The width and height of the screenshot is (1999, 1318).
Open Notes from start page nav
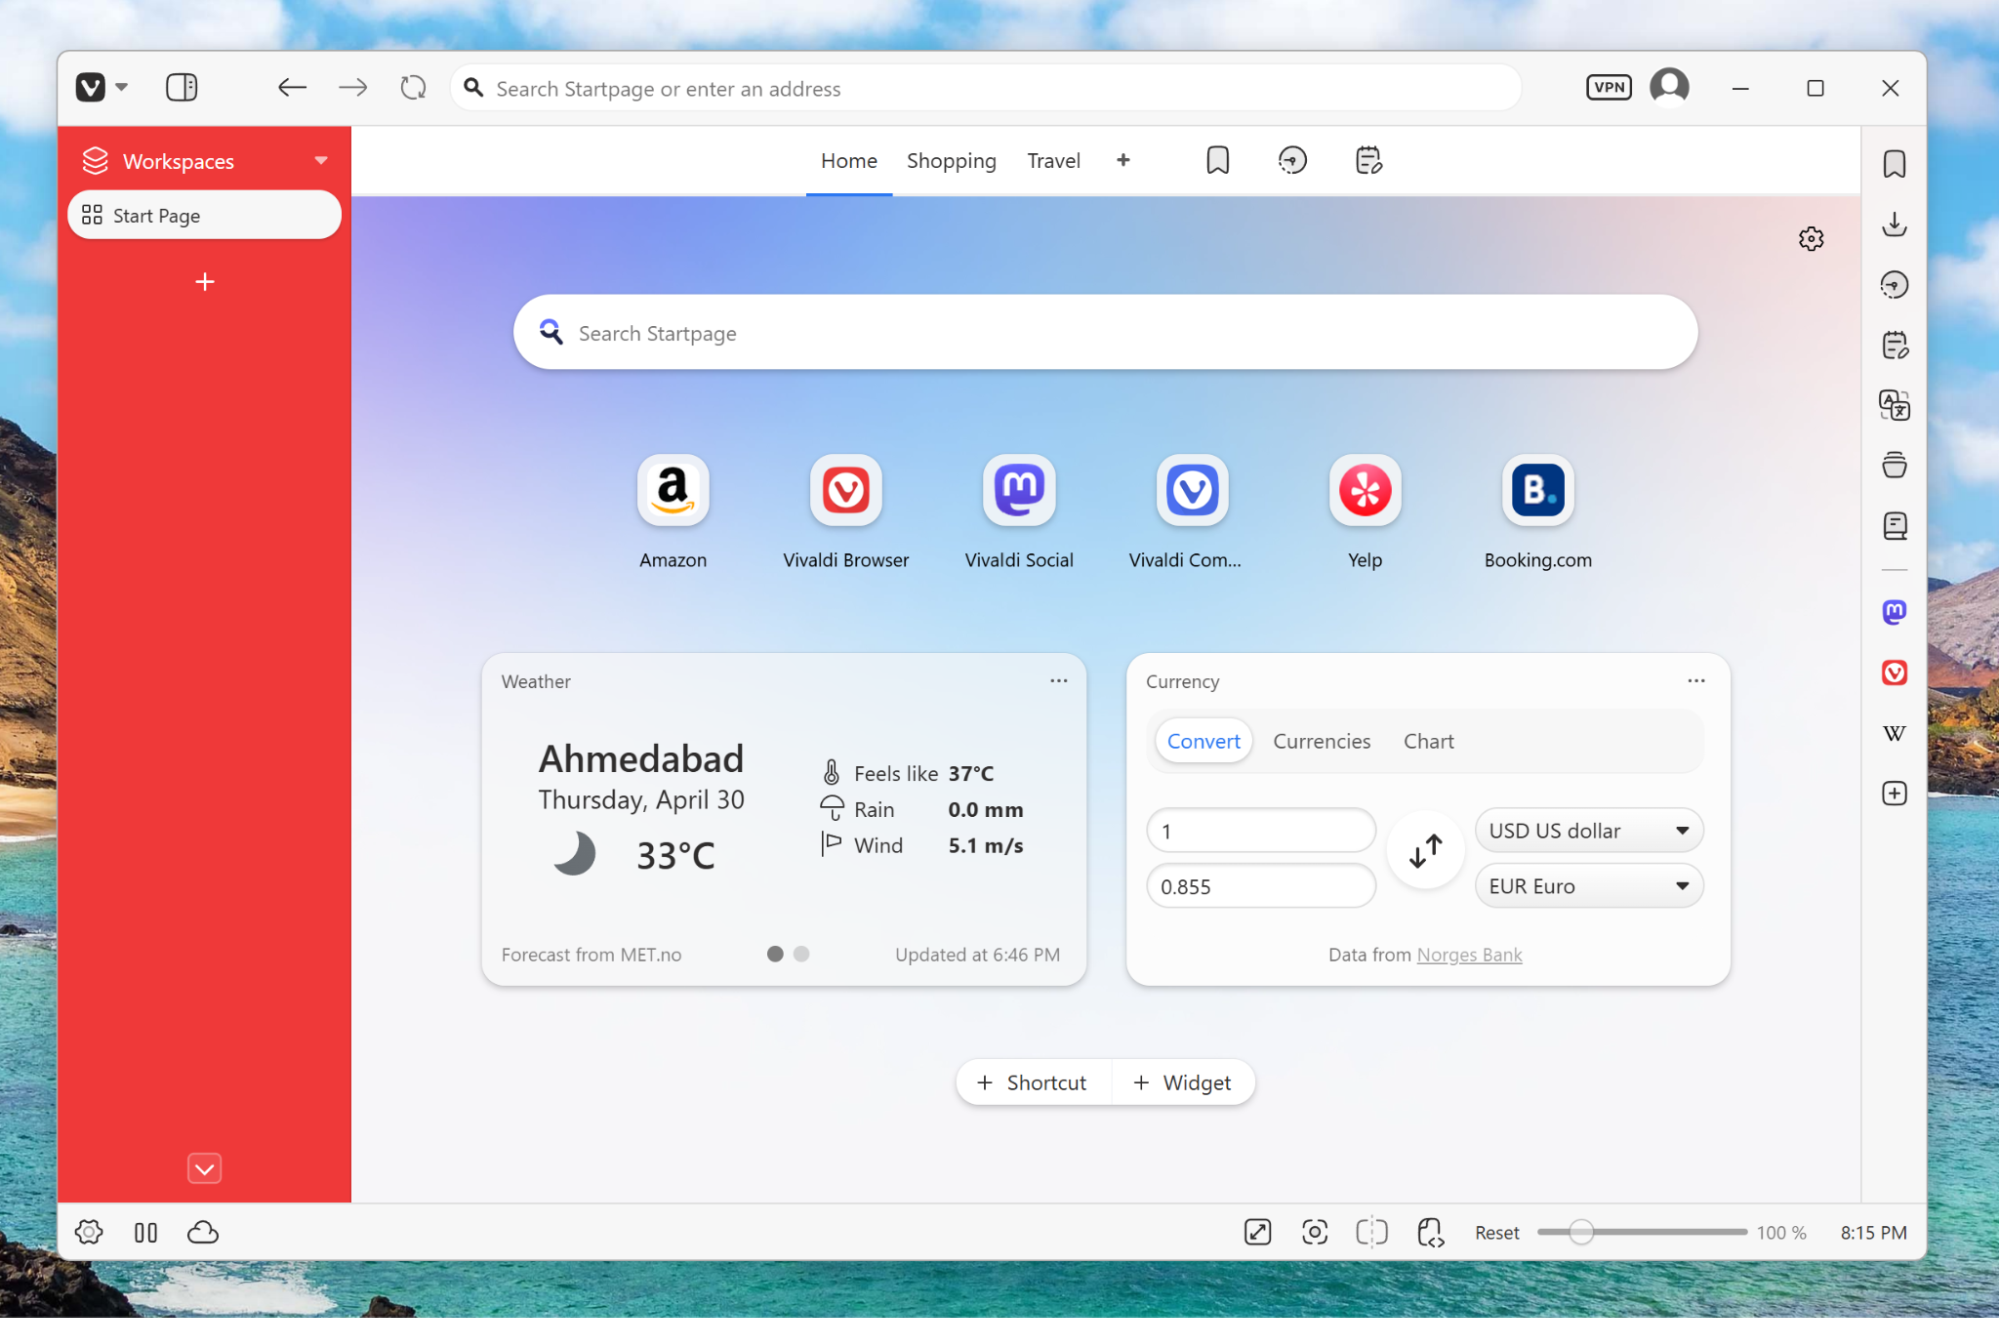pos(1368,160)
